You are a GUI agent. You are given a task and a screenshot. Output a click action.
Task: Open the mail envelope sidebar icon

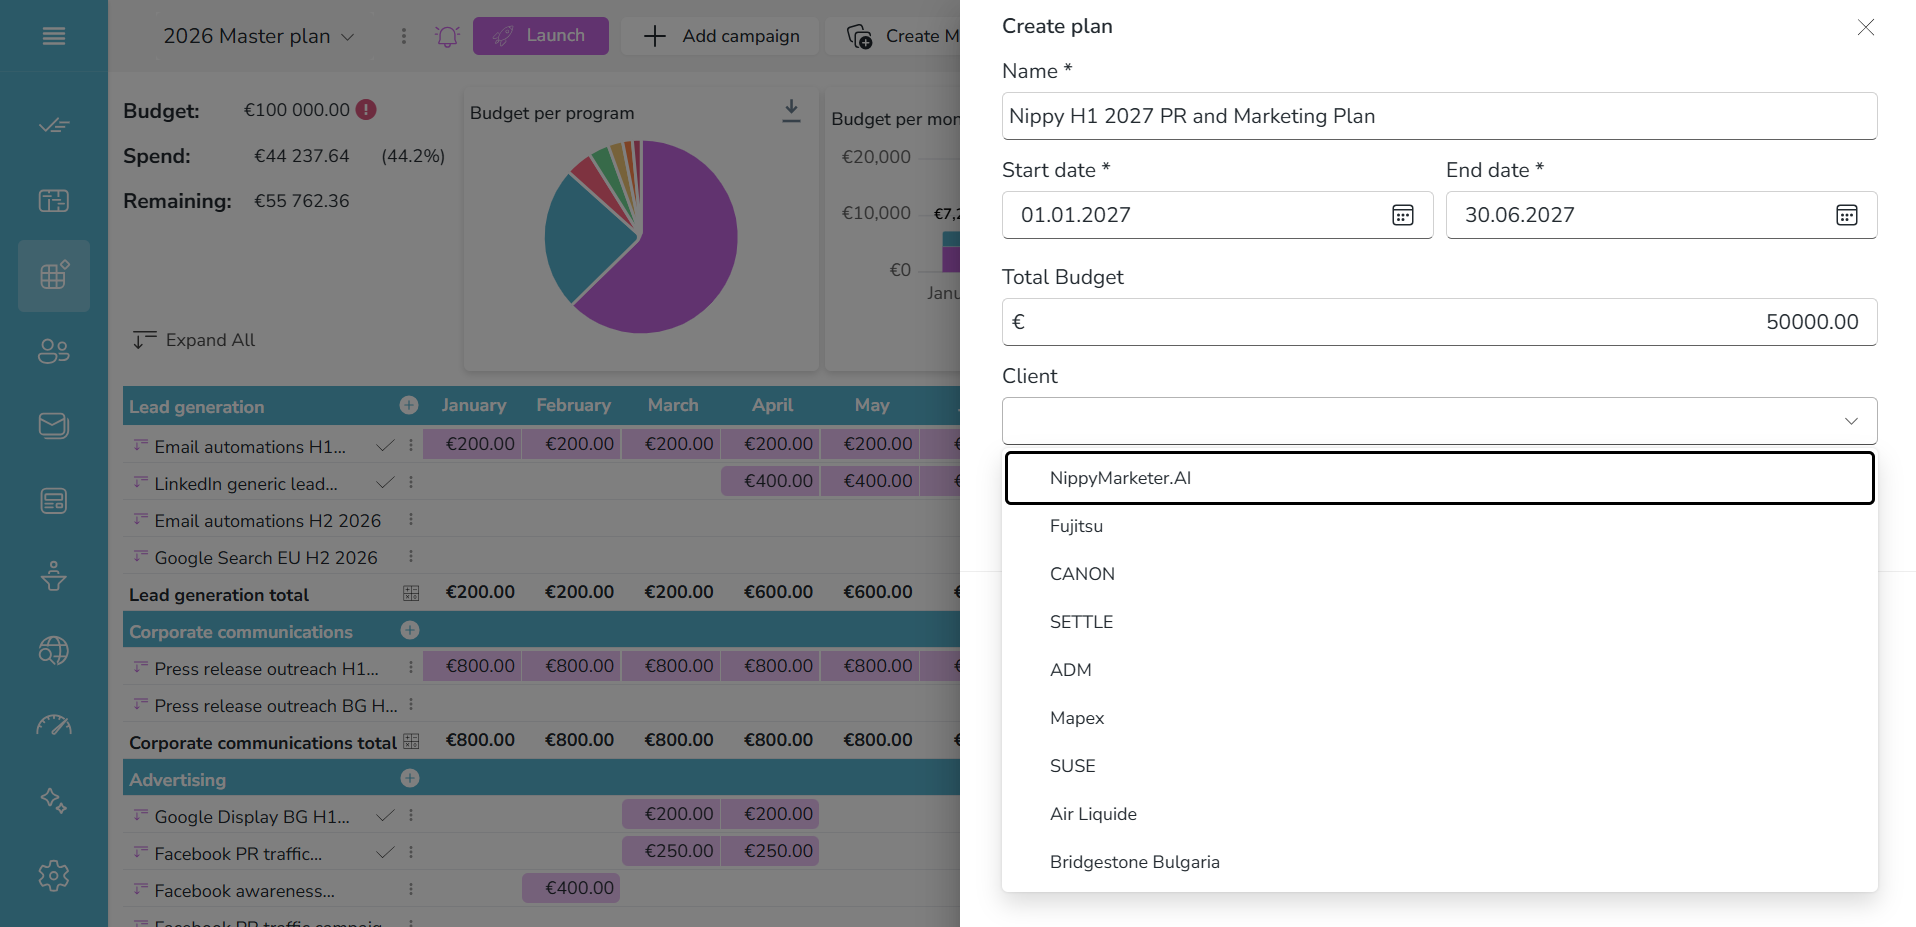(54, 426)
